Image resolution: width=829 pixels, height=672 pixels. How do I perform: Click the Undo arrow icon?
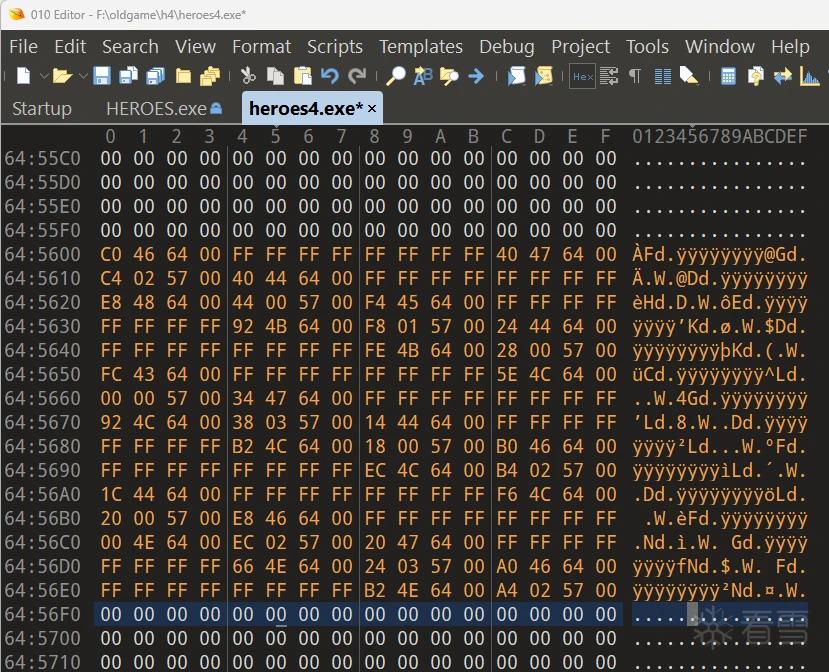330,76
